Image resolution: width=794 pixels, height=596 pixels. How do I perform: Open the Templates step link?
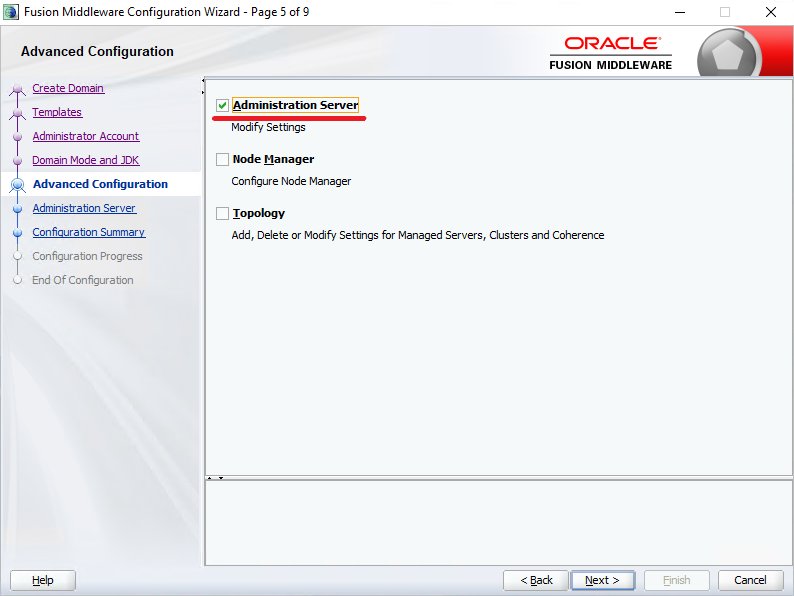tap(57, 112)
